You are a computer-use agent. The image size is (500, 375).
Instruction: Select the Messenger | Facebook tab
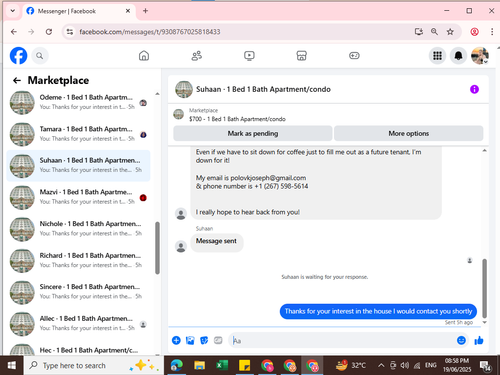79,11
